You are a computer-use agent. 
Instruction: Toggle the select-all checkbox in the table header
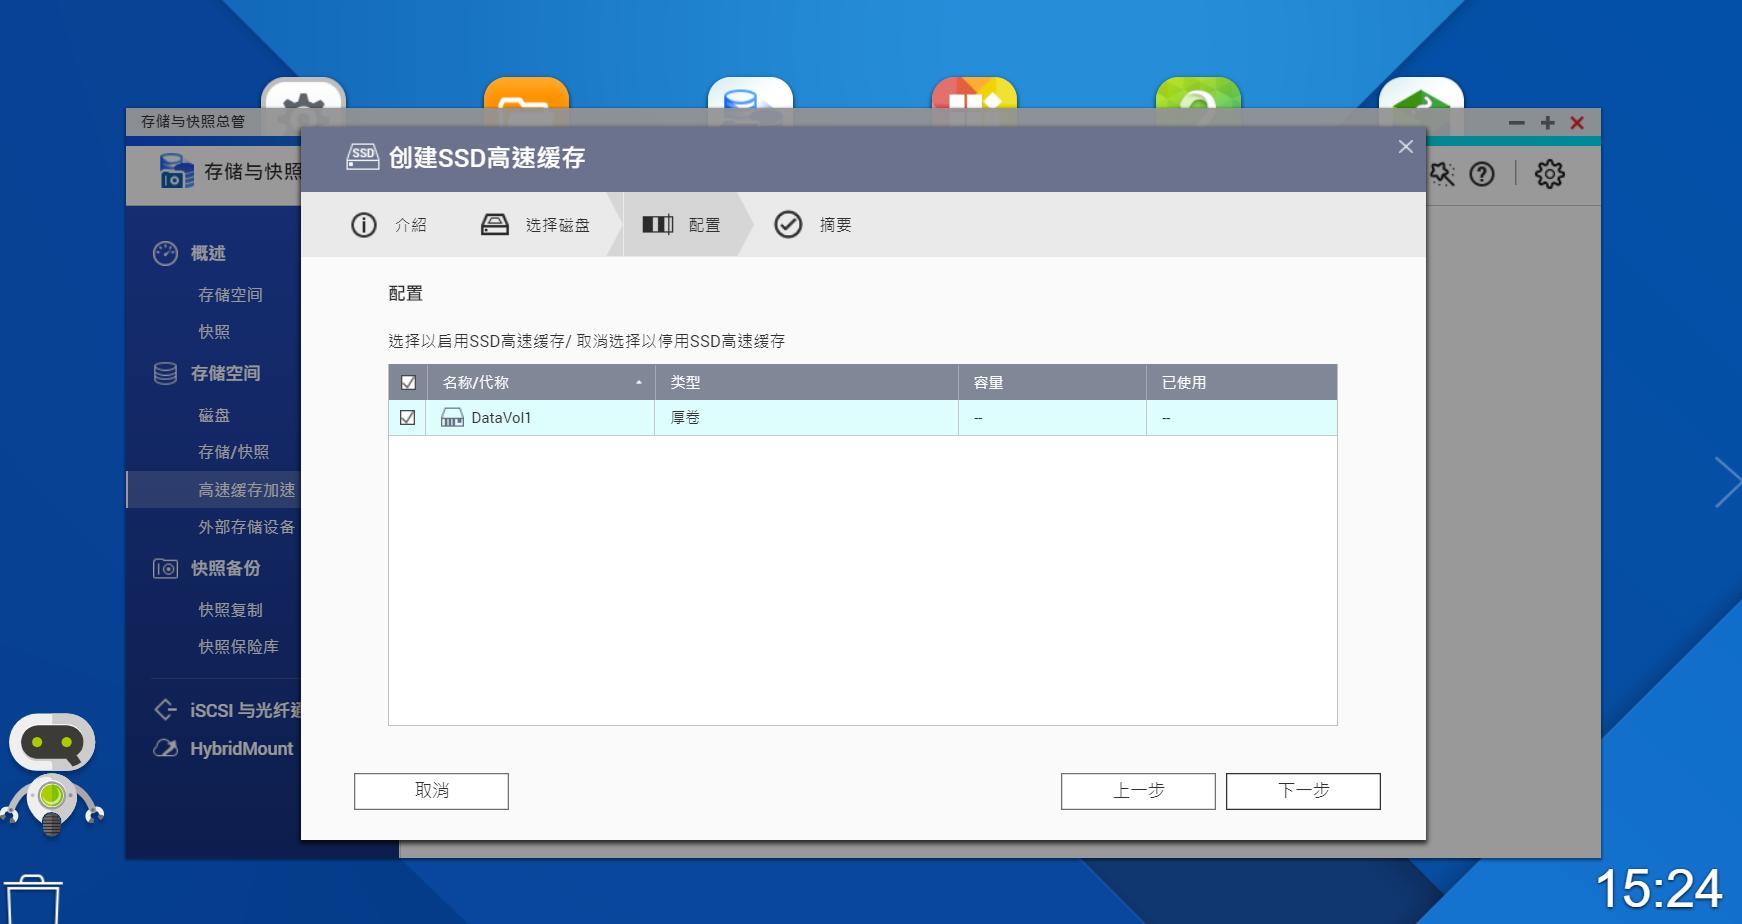pos(406,382)
